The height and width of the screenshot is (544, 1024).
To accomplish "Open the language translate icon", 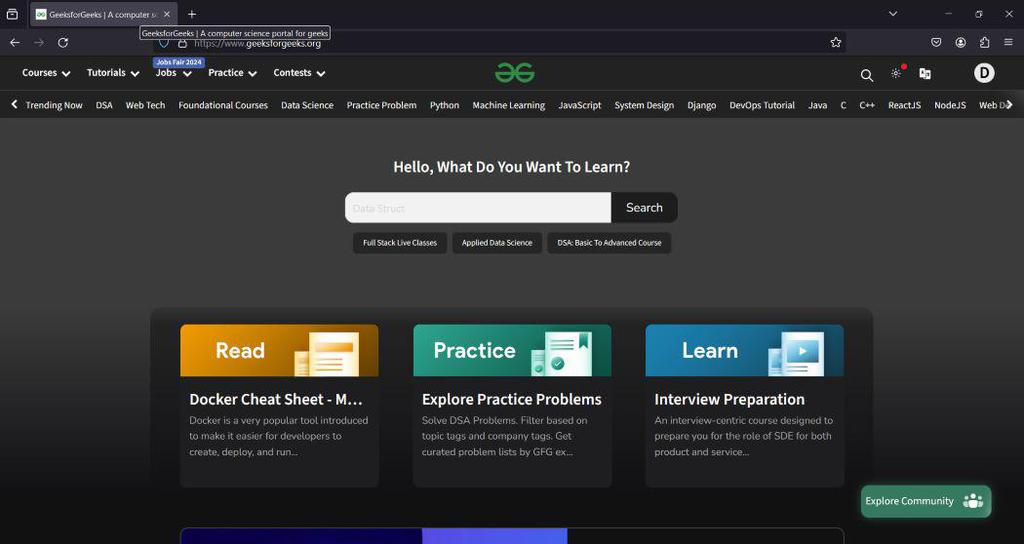I will pyautogui.click(x=925, y=73).
